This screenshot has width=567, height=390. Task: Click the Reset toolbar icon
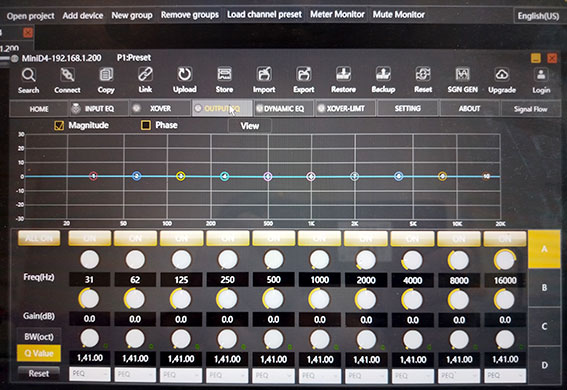tap(423, 74)
